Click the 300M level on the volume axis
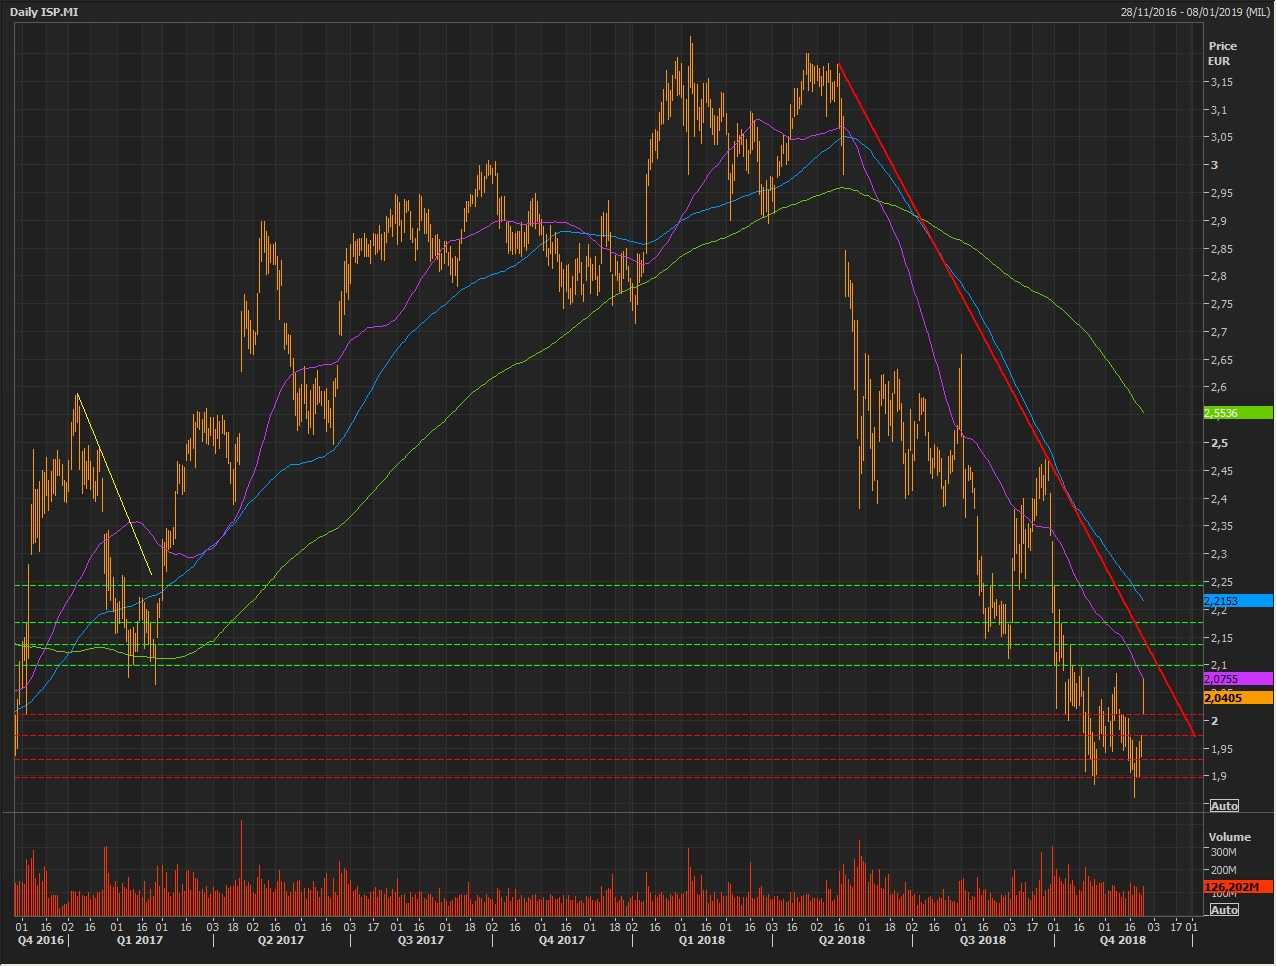 (x=1224, y=853)
